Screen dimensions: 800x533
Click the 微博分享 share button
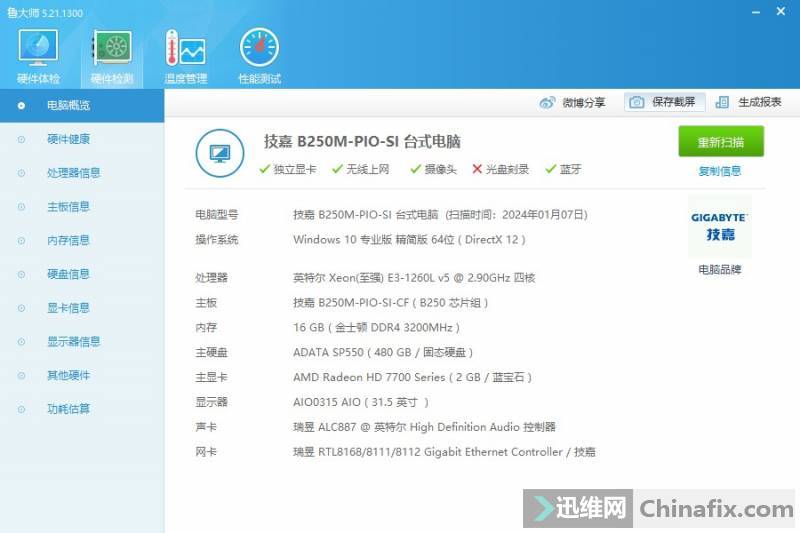(572, 103)
